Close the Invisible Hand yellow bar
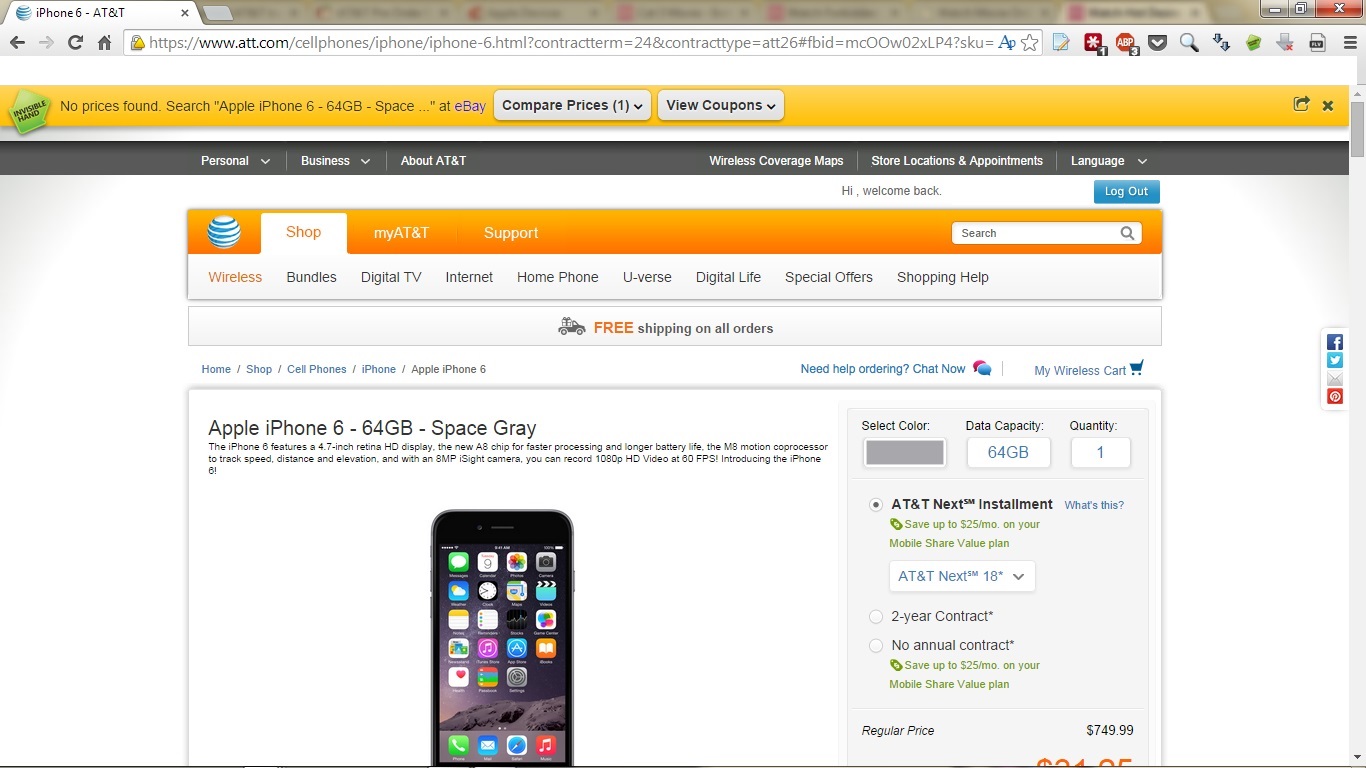The height and width of the screenshot is (768, 1366). pos(1328,105)
